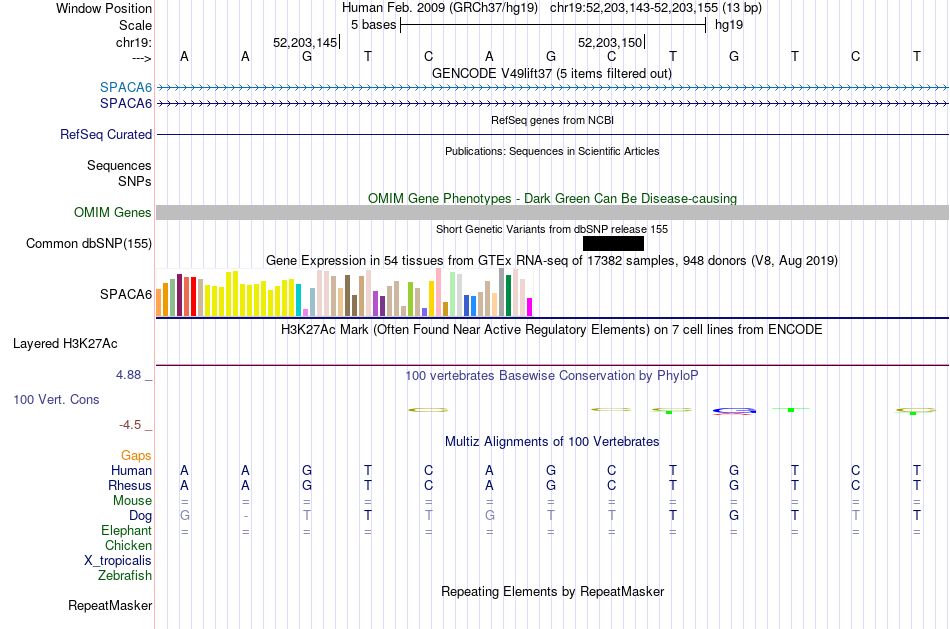The width and height of the screenshot is (950, 629).
Task: Click the first orange GTEx expression bar
Action: (x=159, y=302)
